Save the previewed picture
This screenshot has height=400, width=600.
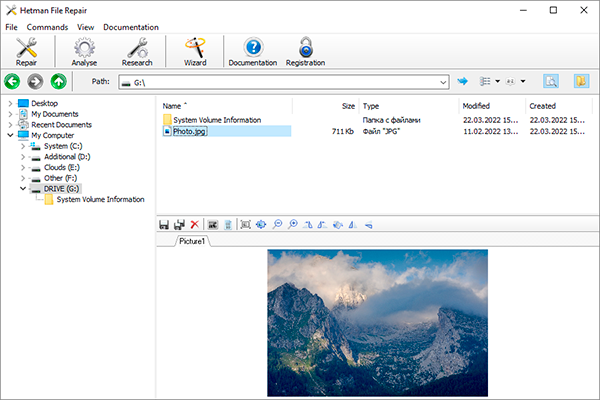[164, 225]
